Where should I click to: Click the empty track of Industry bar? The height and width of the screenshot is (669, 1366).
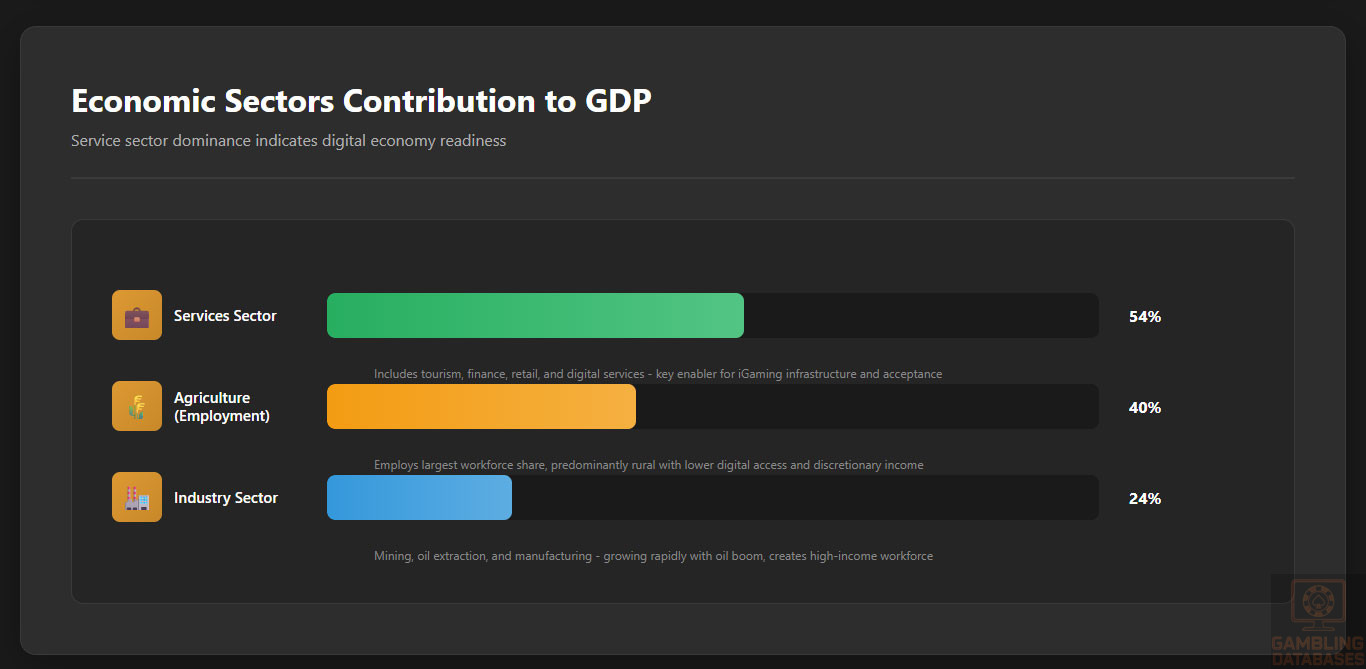pyautogui.click(x=805, y=498)
